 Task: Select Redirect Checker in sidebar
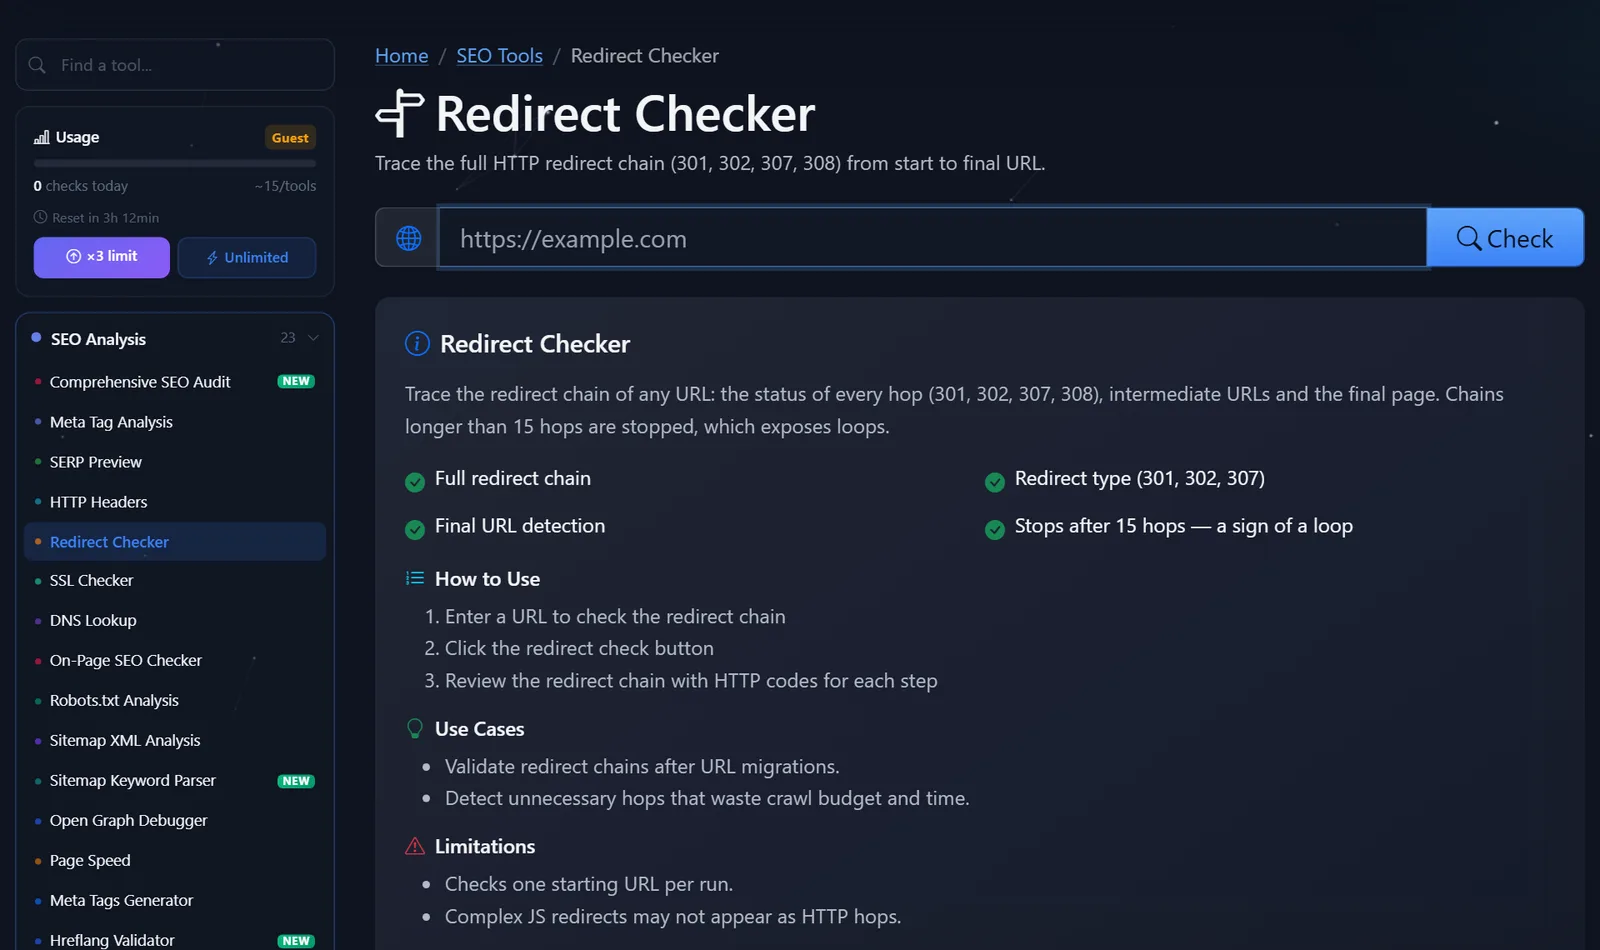[x=175, y=541]
